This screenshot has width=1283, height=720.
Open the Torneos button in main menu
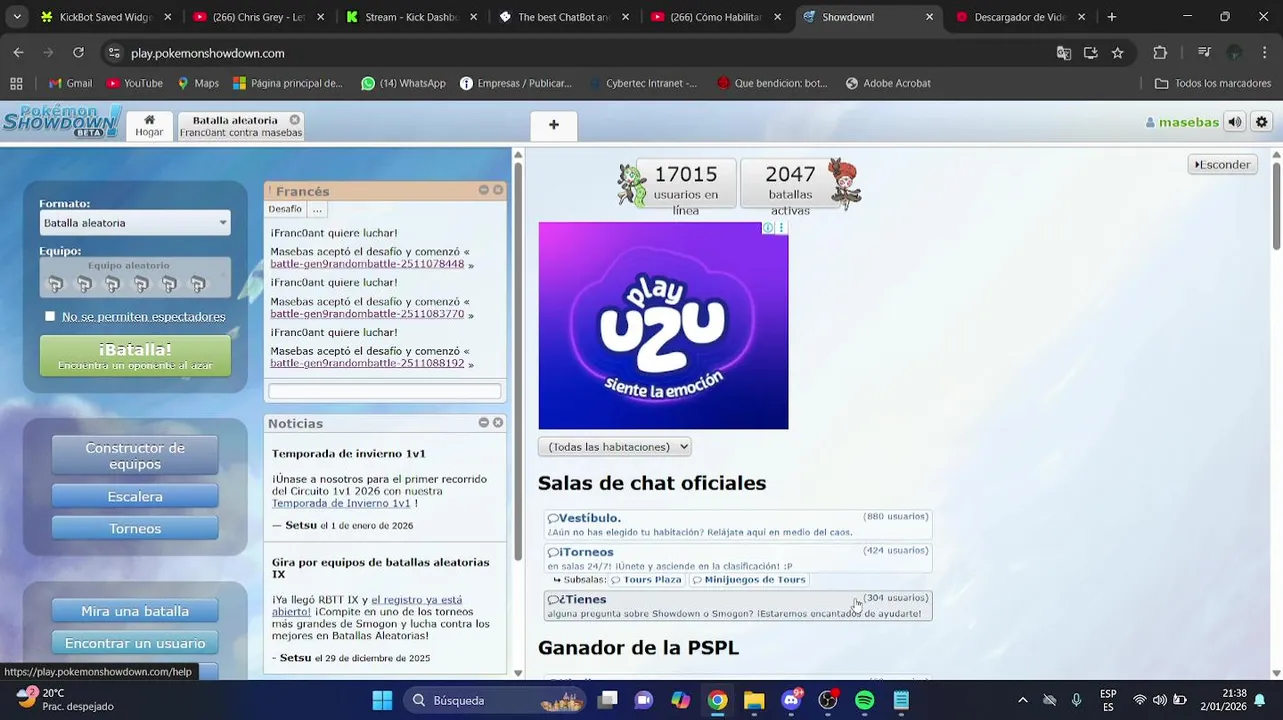click(135, 528)
